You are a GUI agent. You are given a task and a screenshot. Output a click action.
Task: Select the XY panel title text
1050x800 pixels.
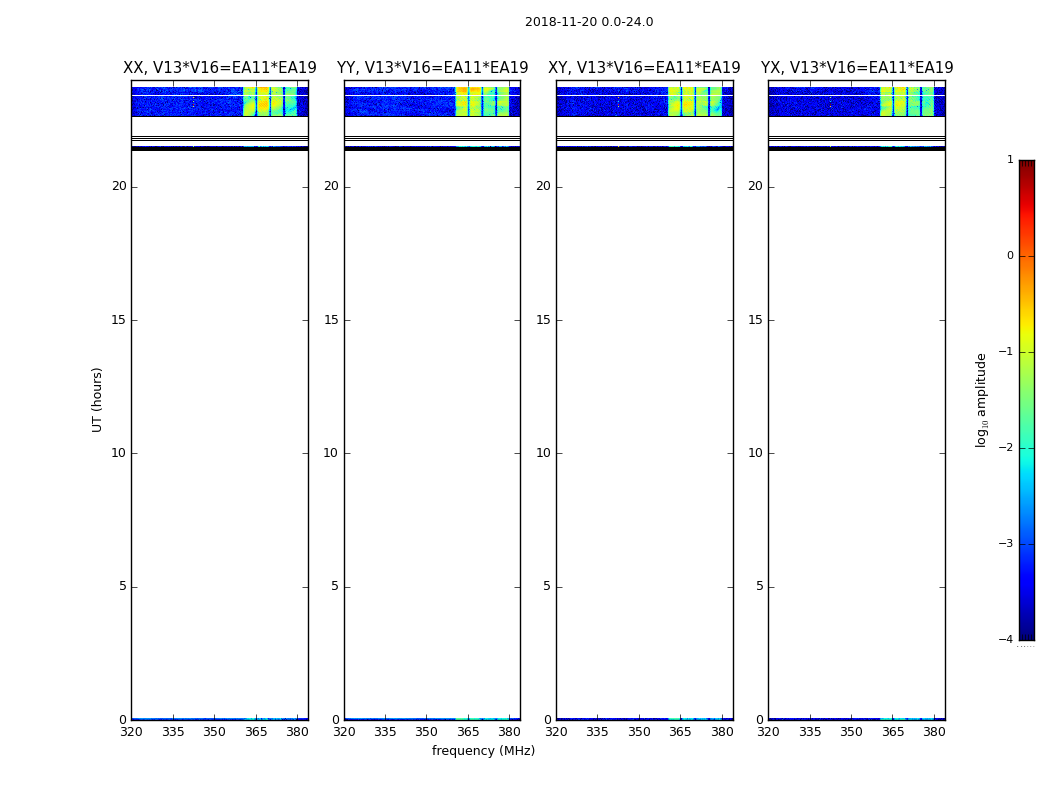644,68
